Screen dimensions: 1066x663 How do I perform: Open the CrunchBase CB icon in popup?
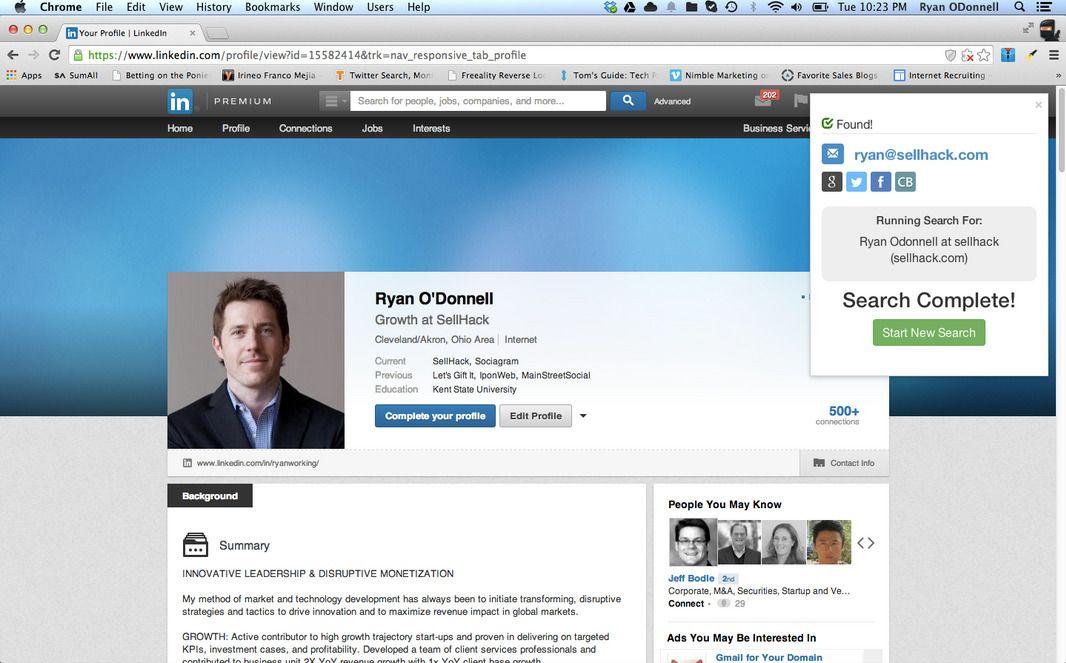[905, 182]
